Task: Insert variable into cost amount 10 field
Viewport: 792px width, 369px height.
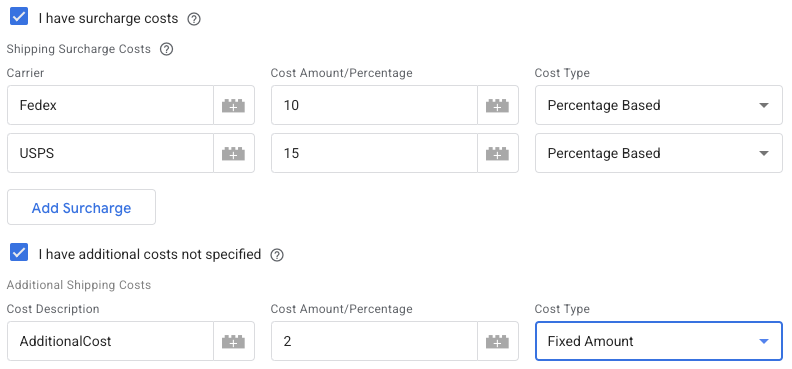Action: point(498,105)
